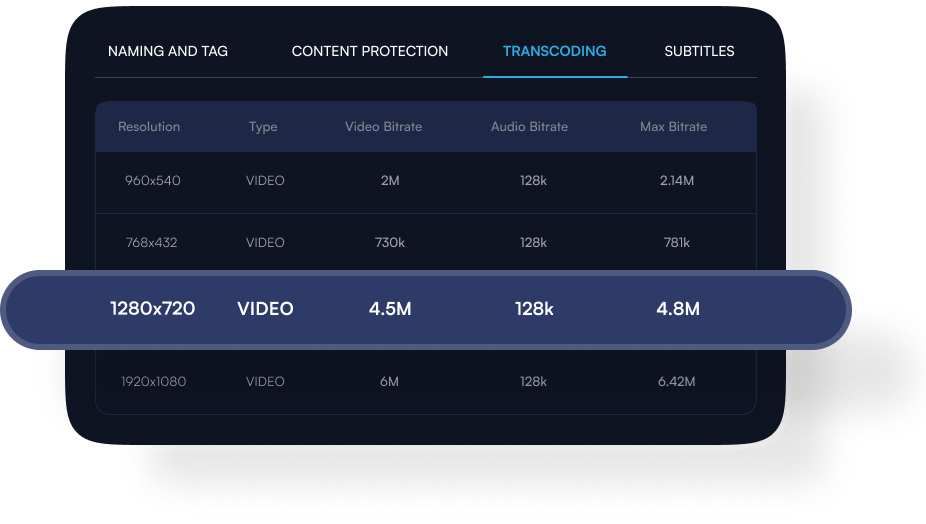Click the 4.8M max bitrate value
The image size is (926, 524).
677,309
